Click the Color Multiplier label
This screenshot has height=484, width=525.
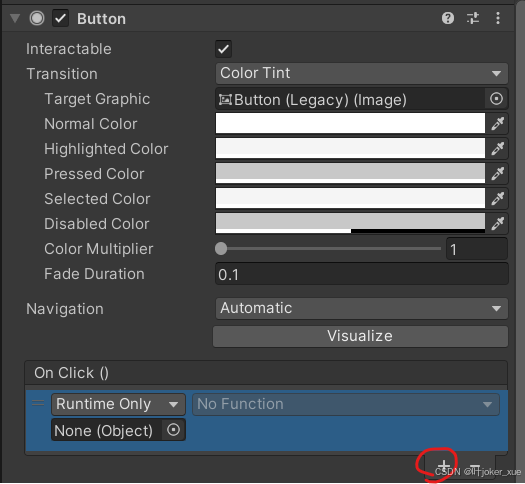click(99, 249)
